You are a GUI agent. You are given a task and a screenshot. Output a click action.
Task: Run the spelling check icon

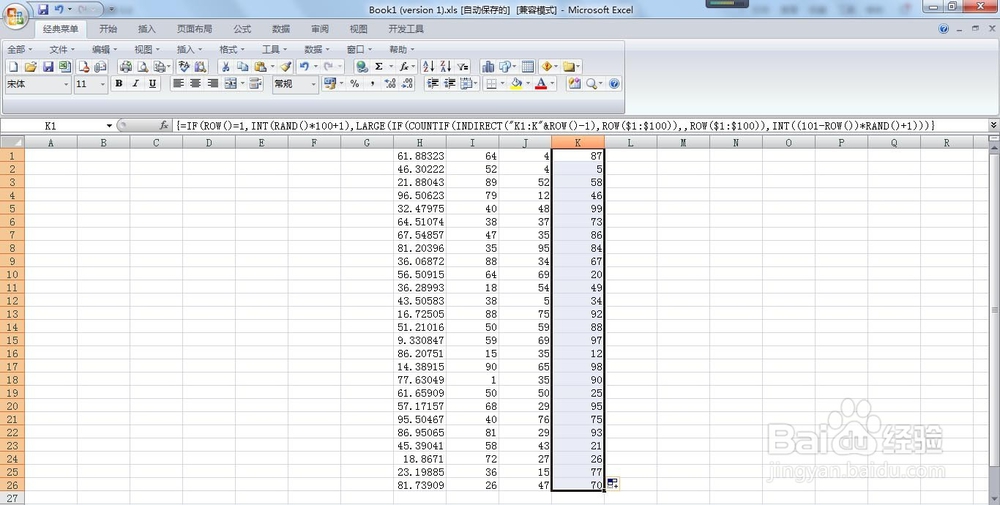pos(184,66)
